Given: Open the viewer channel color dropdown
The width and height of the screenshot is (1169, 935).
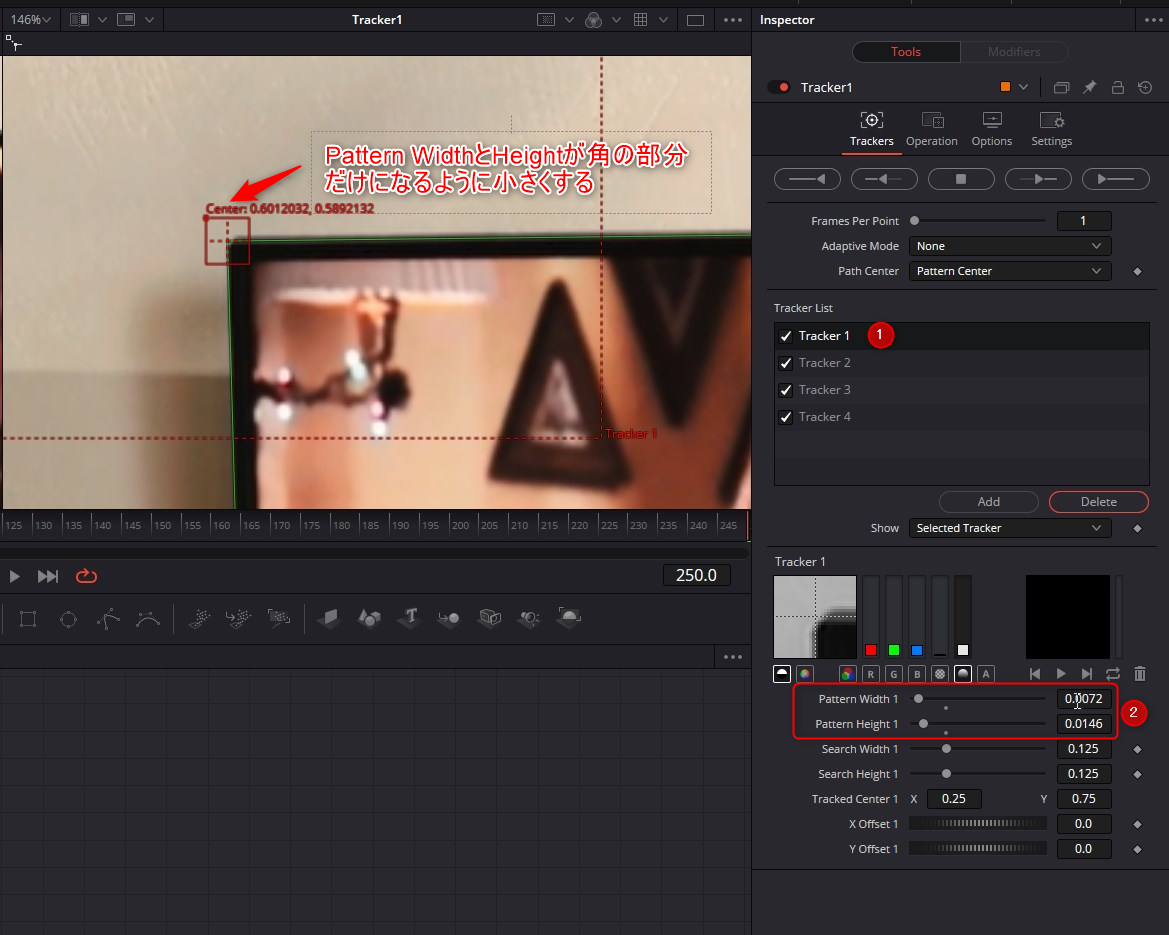Looking at the screenshot, I should click(617, 20).
